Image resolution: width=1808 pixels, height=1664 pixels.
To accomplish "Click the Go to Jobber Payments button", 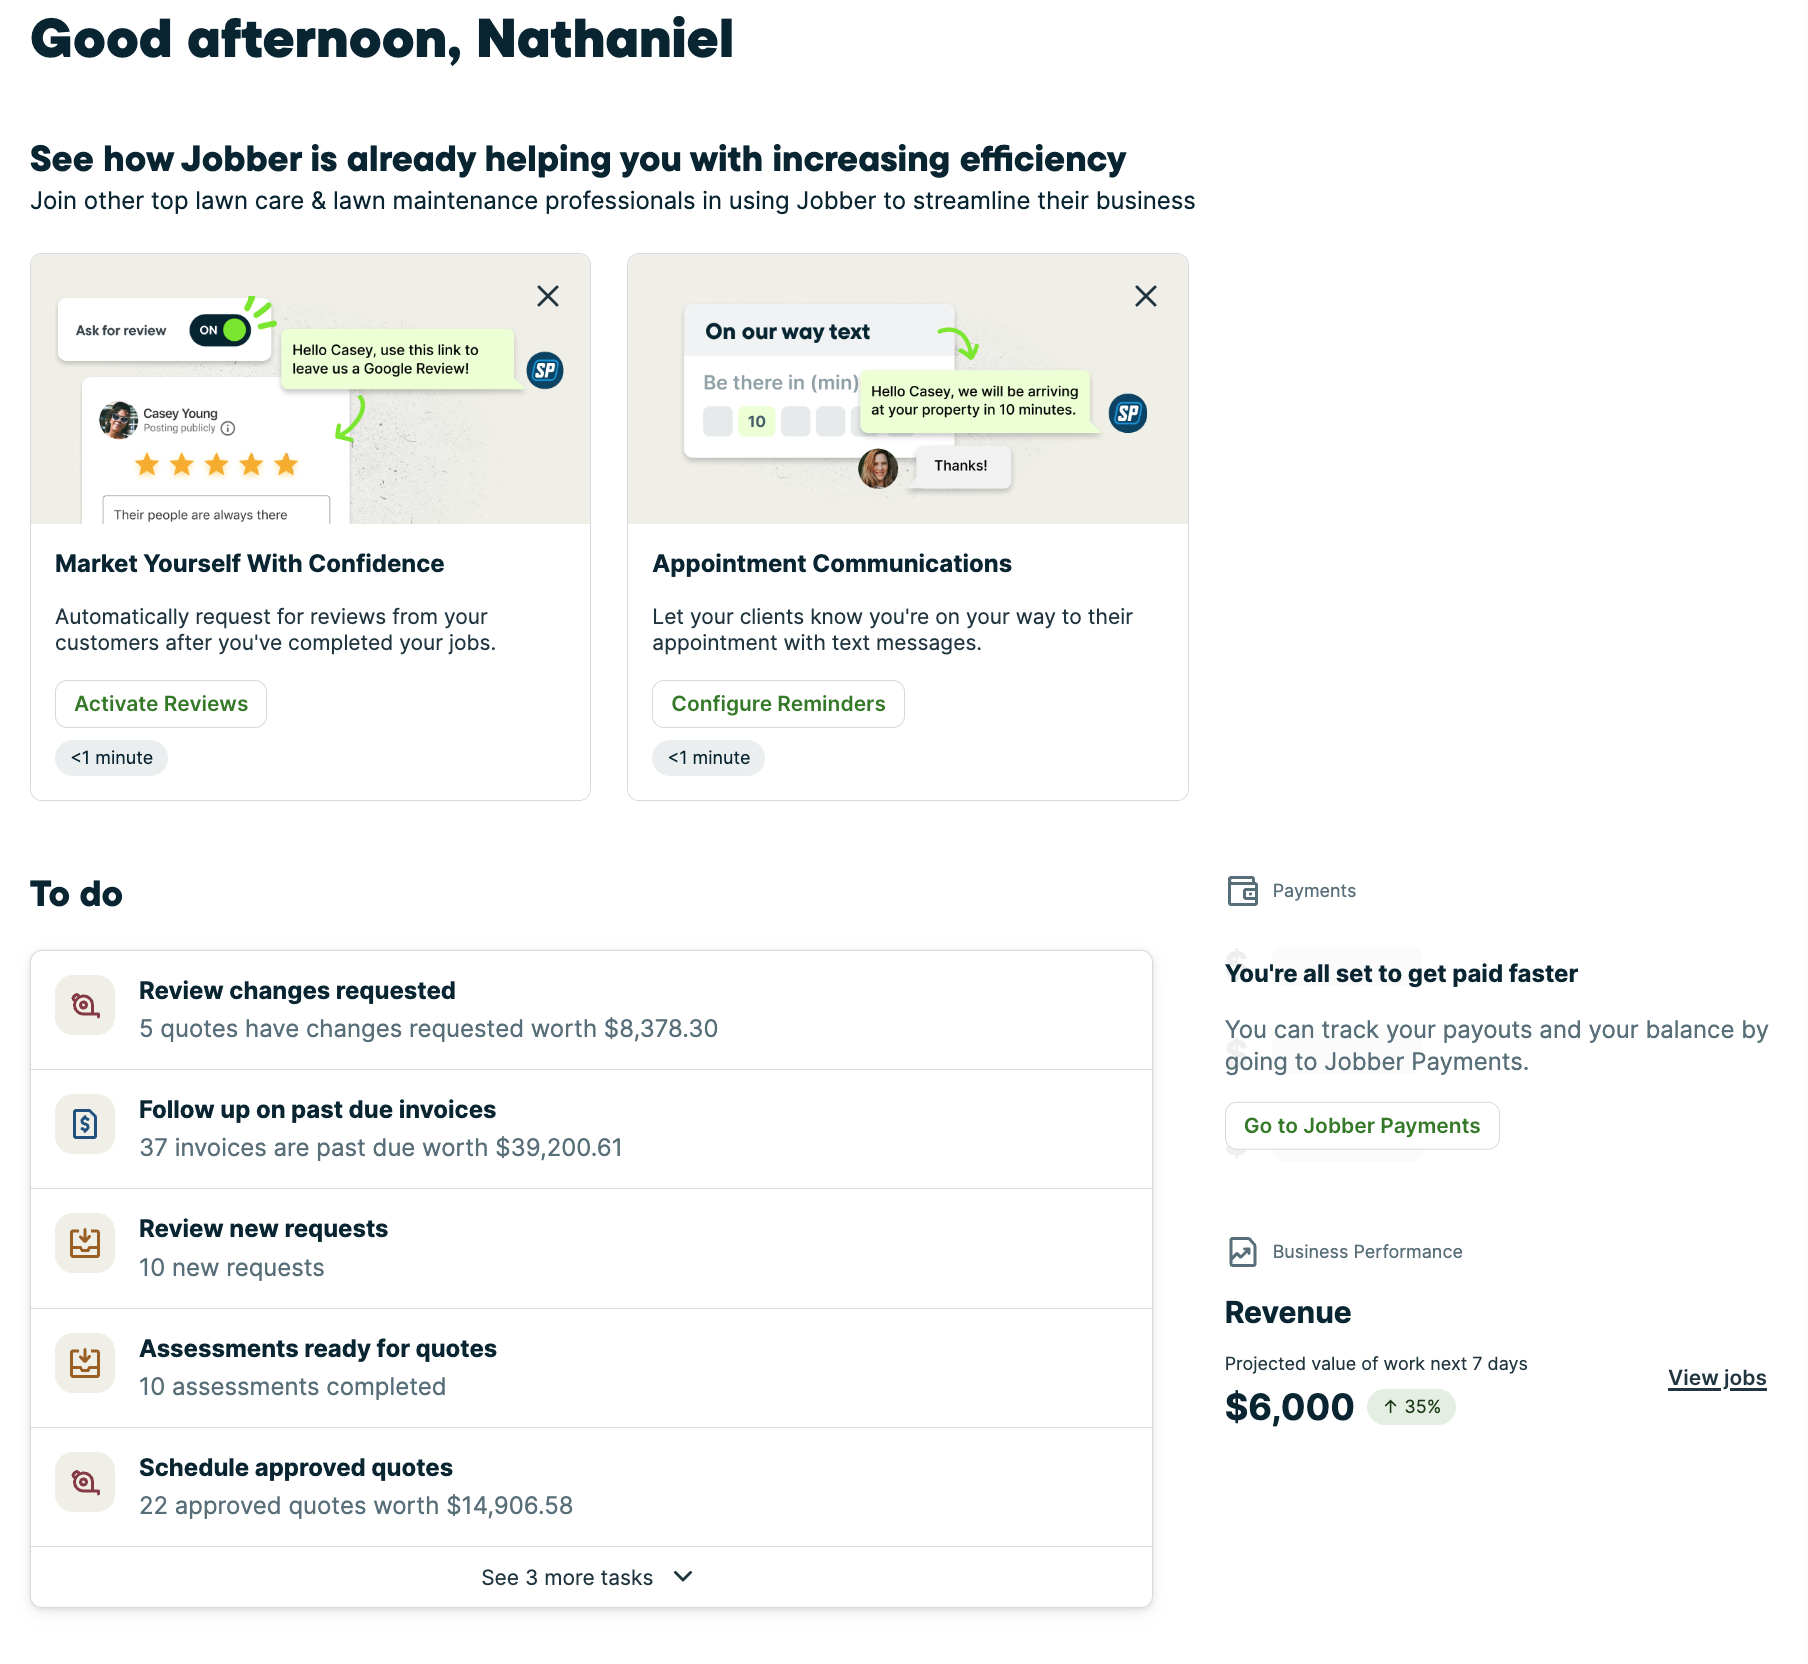I will pyautogui.click(x=1361, y=1126).
